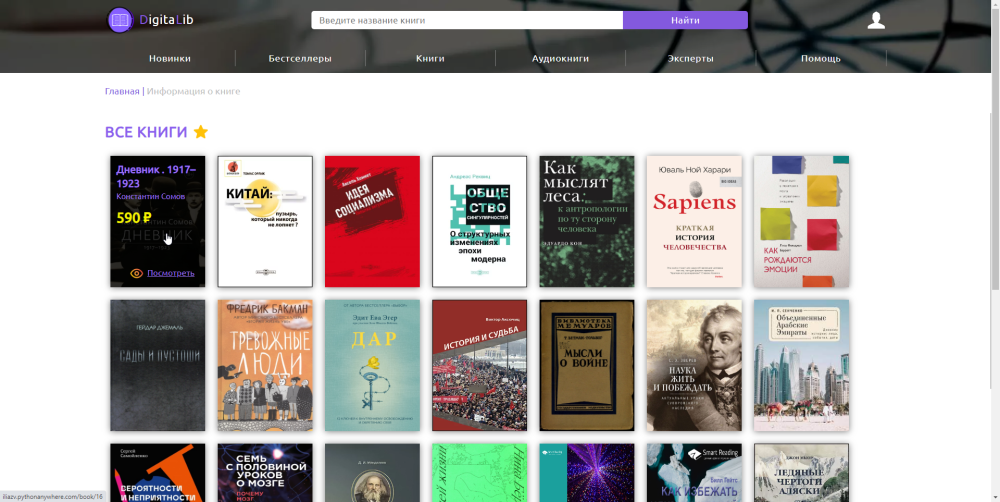Navigate to the Эксперты page
Viewport: 1000px width, 502px height.
[690, 58]
